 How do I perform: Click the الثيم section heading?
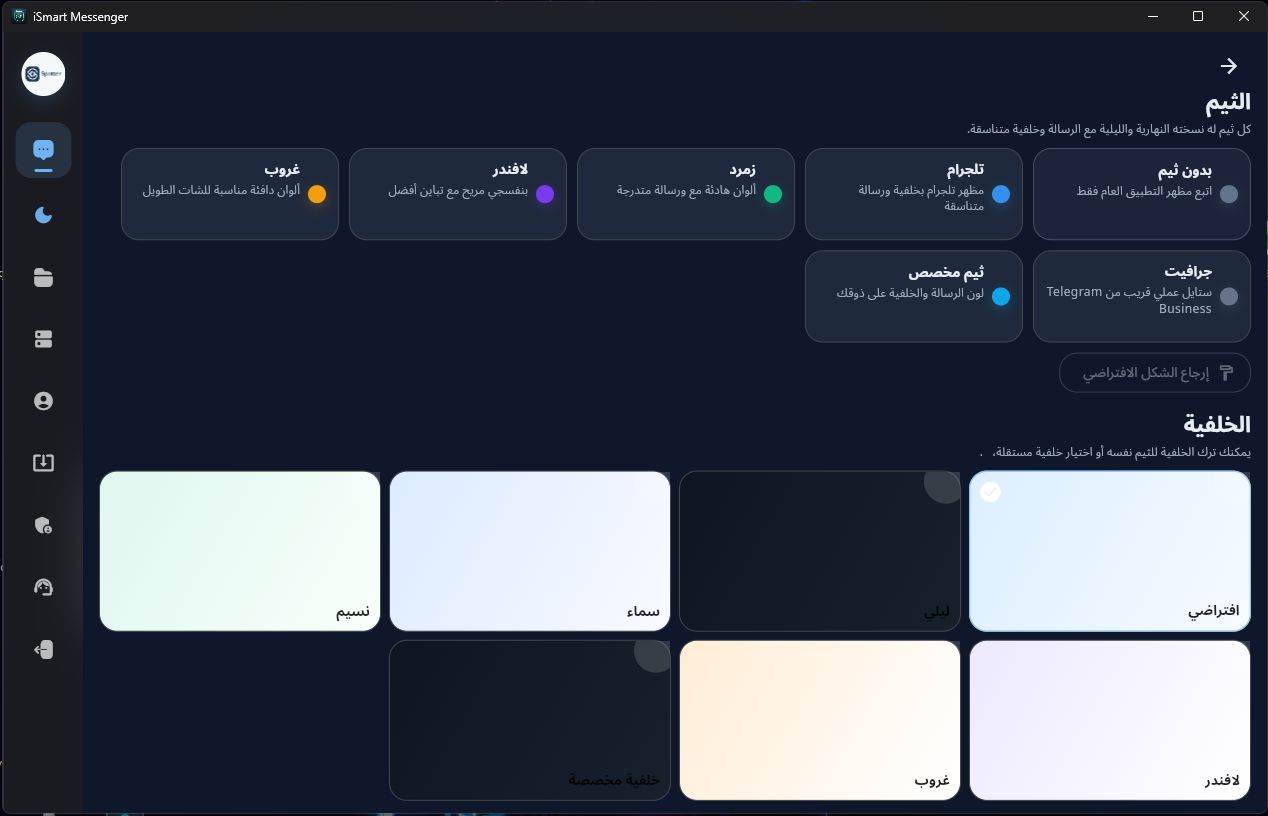click(1227, 101)
